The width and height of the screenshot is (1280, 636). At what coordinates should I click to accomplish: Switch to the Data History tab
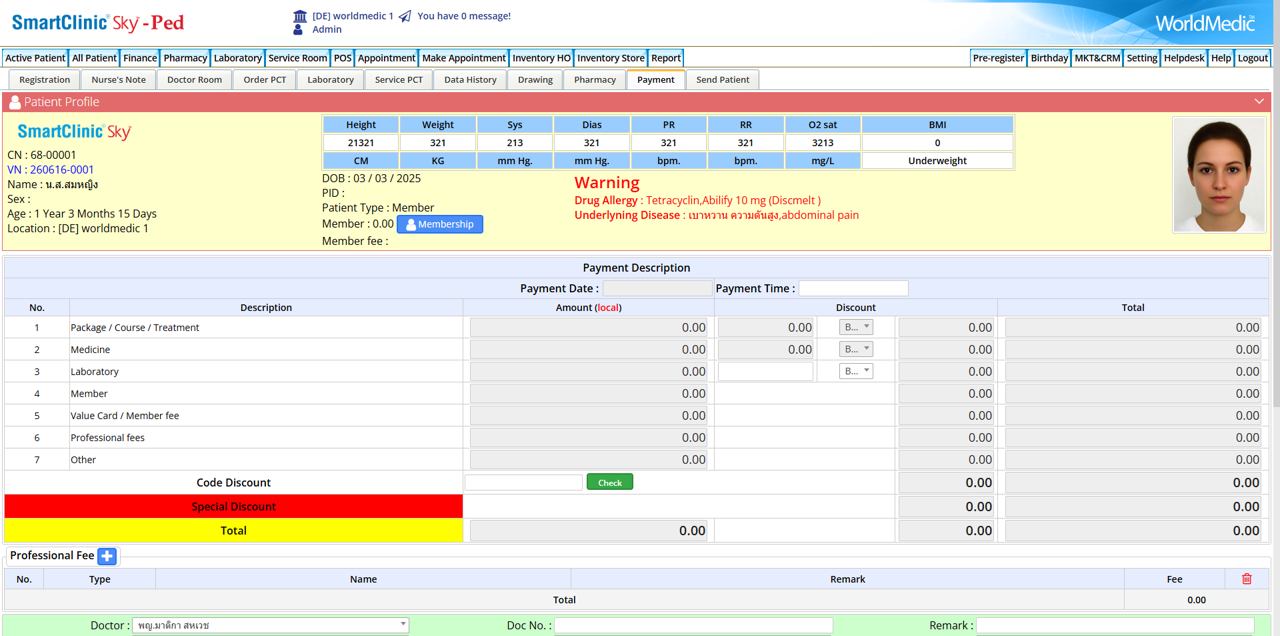(x=471, y=80)
